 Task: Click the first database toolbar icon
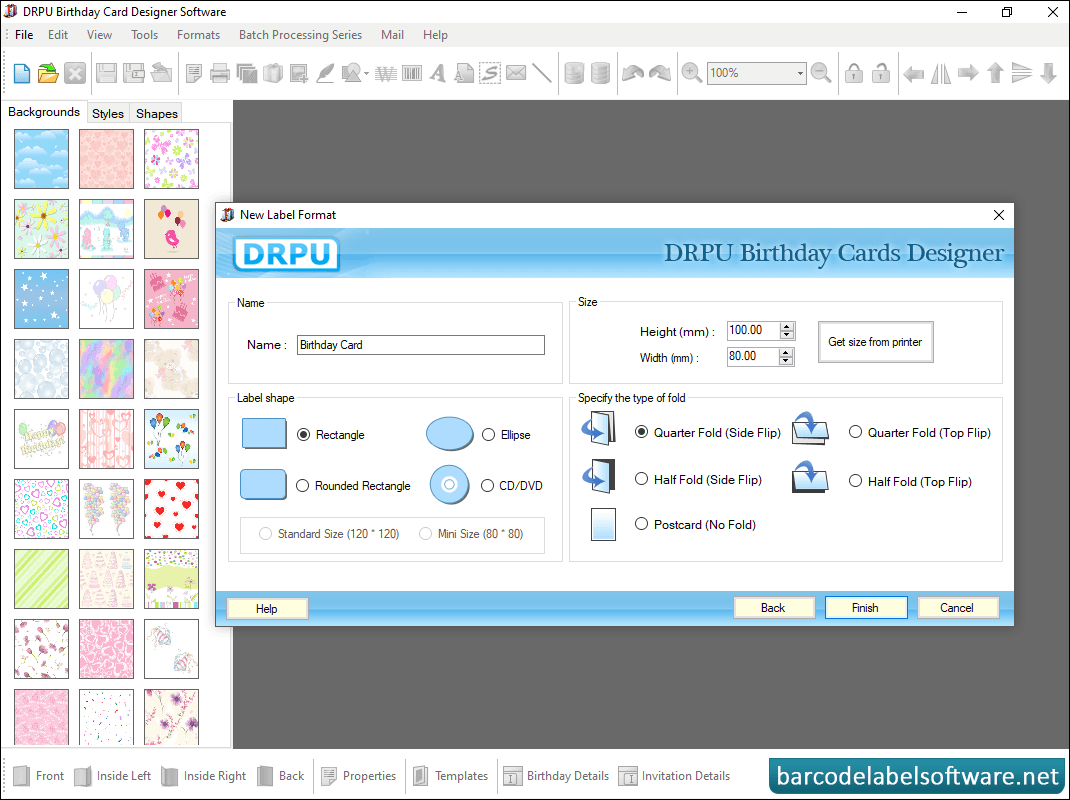coord(575,73)
